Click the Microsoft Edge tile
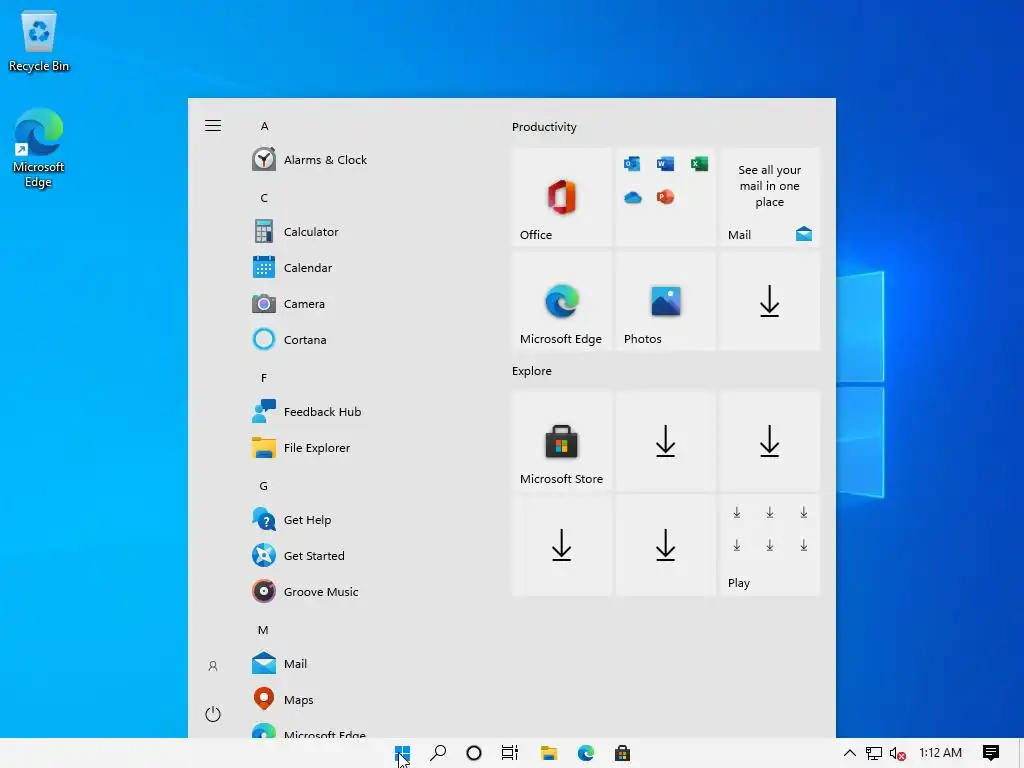Screen dimensions: 1024x768 tap(562, 301)
